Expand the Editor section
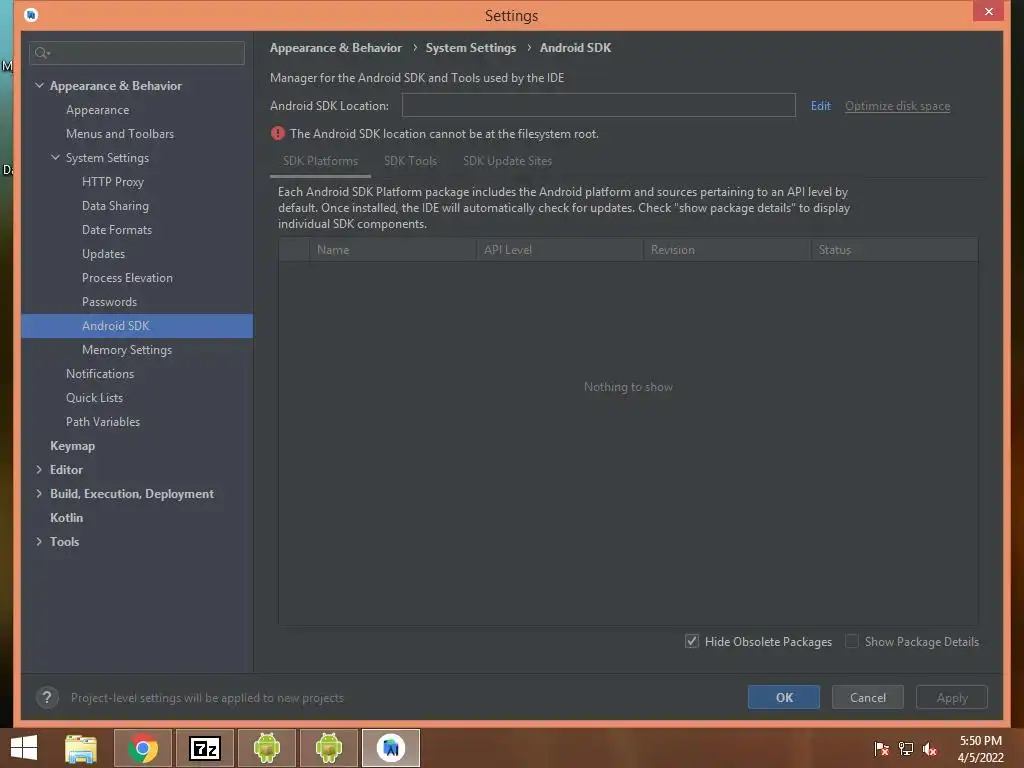 click(39, 470)
